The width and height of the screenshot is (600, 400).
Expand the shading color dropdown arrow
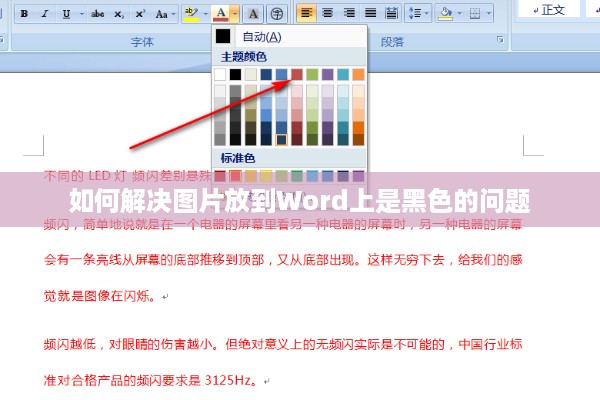tap(459, 13)
